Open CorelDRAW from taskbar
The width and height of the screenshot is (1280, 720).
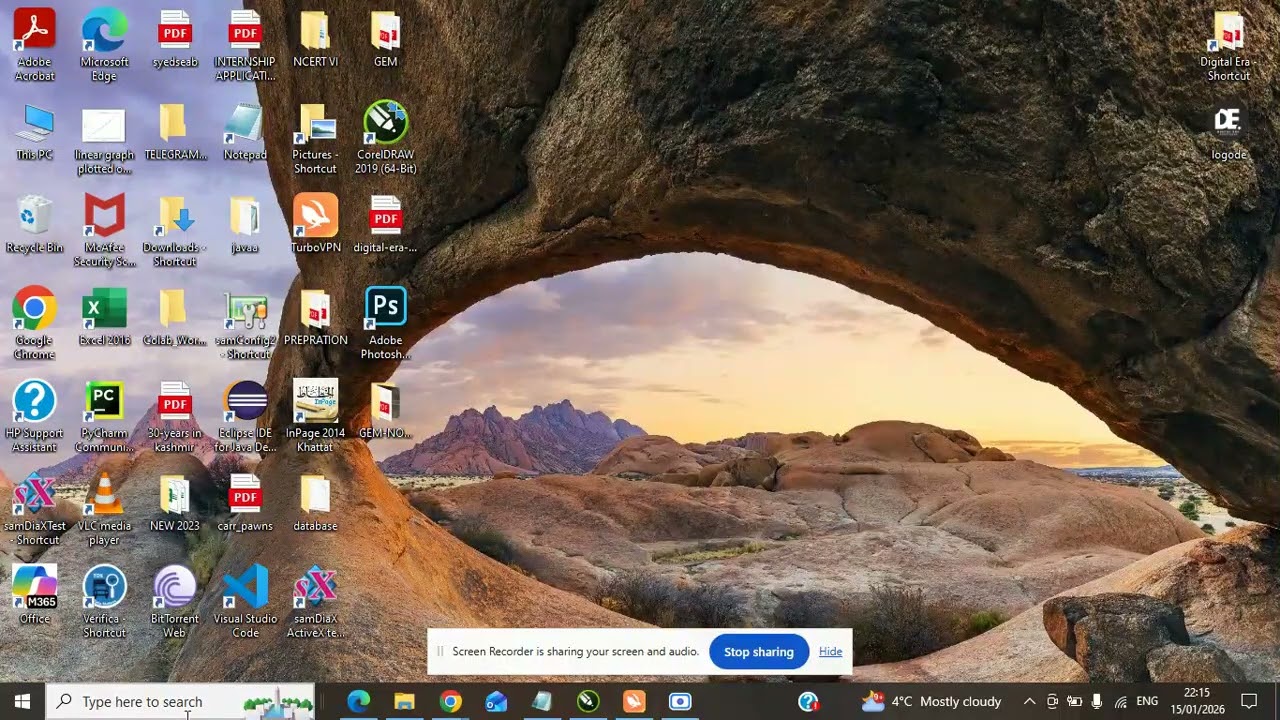(588, 702)
